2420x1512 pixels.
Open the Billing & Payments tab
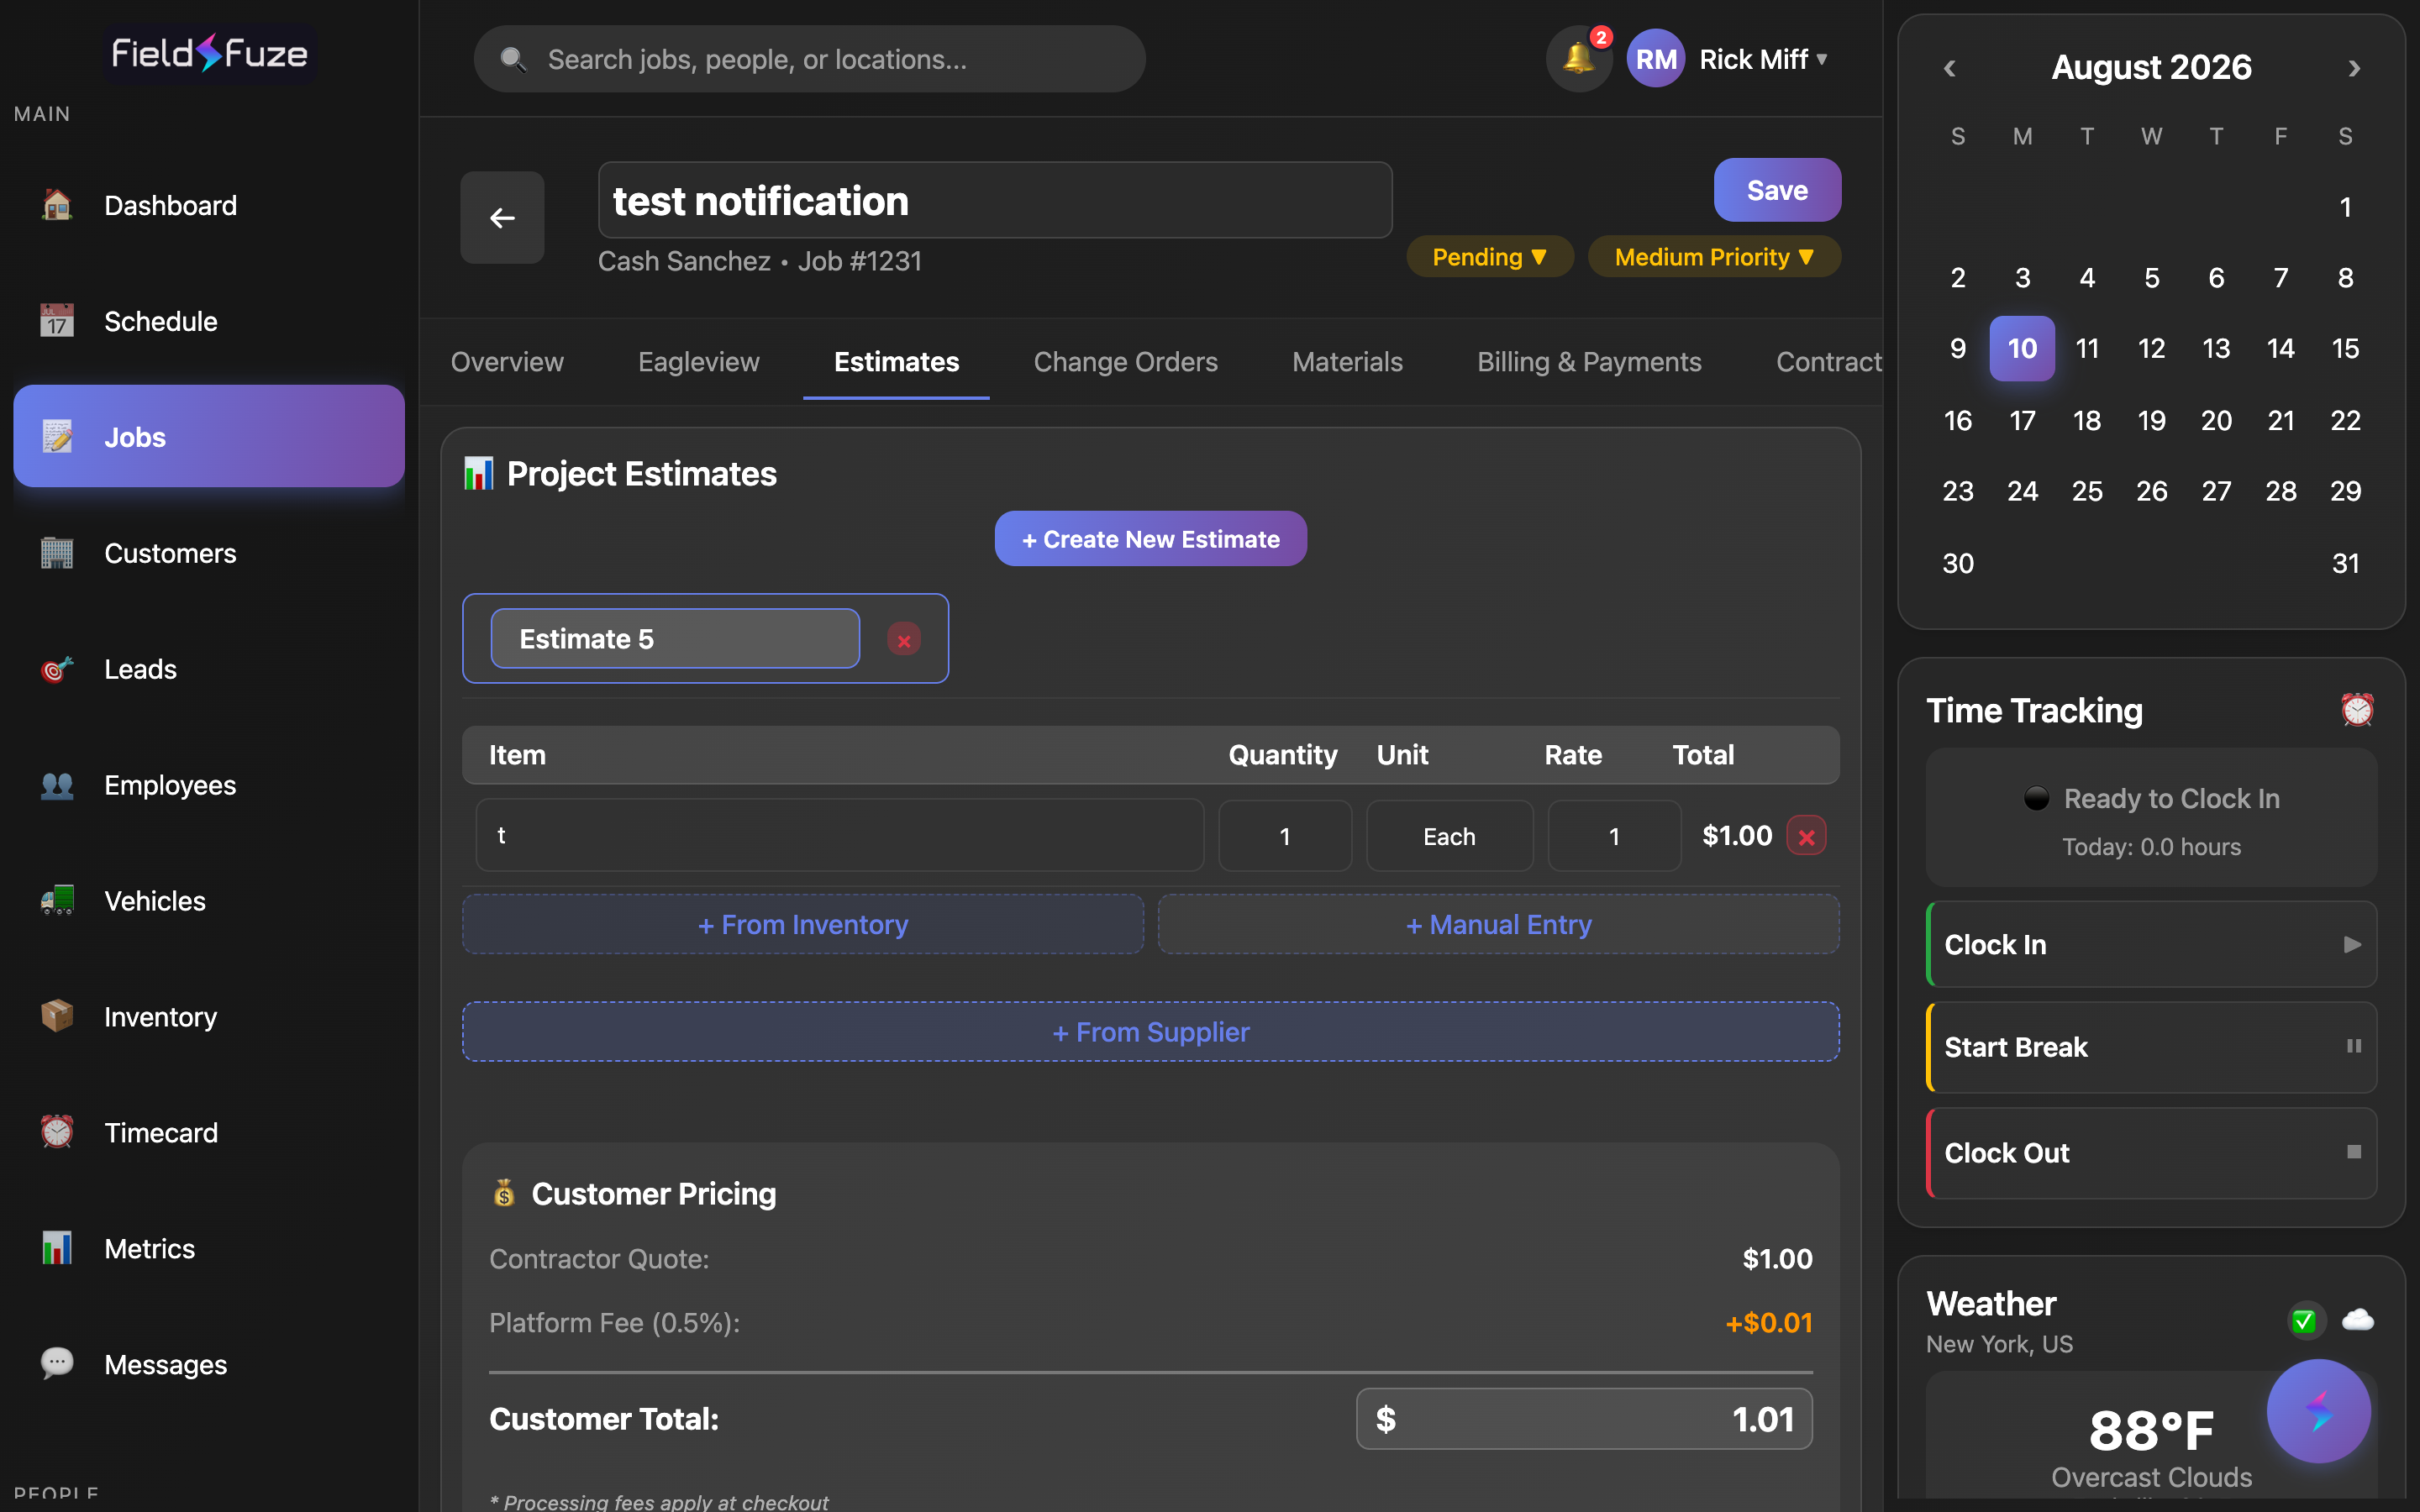[1589, 362]
